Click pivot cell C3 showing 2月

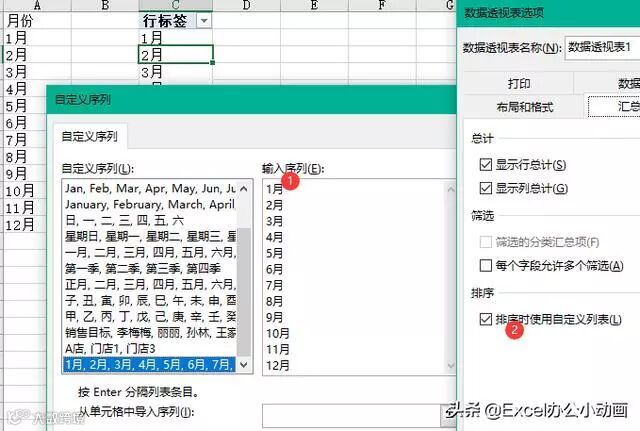176,54
